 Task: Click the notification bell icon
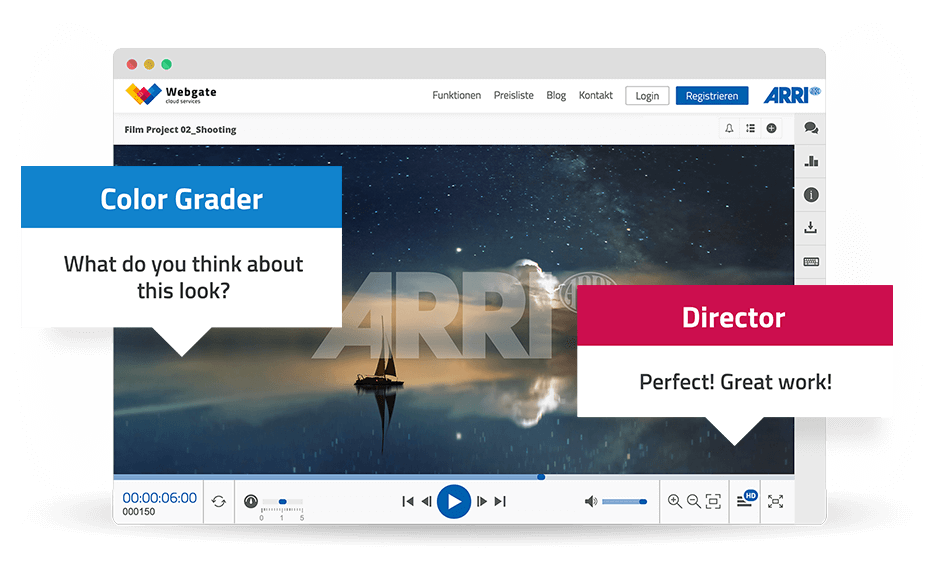(x=729, y=129)
